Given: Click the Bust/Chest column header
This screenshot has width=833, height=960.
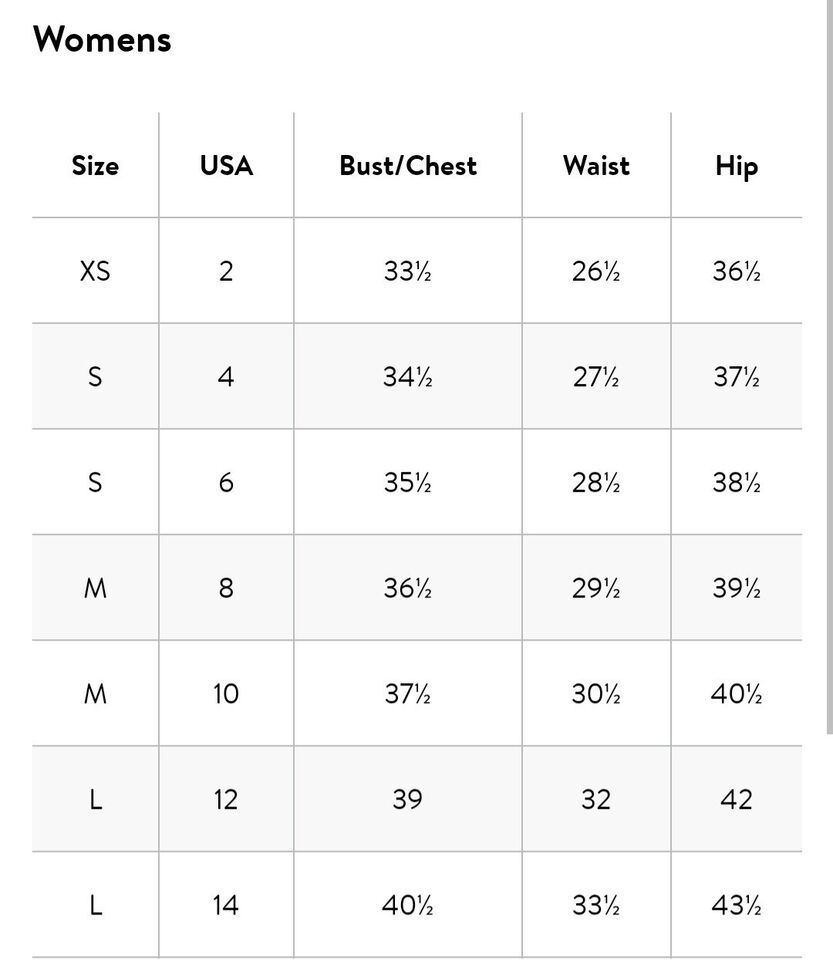Looking at the screenshot, I should [x=408, y=165].
